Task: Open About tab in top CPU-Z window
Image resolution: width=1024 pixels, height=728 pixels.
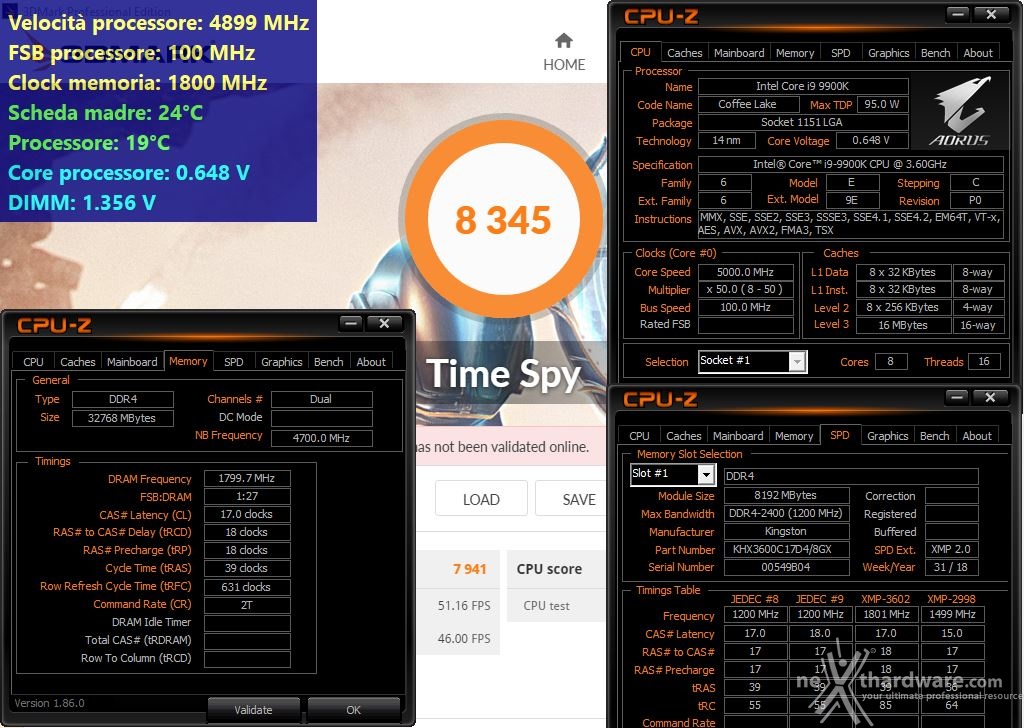Action: (978, 53)
